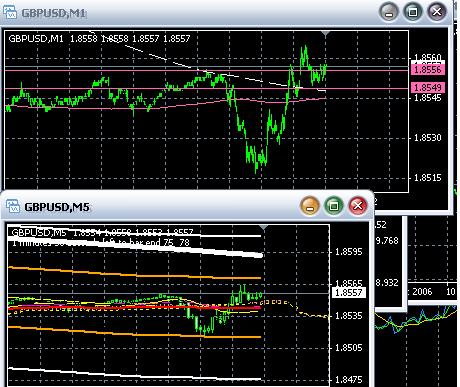
Task: Select the GBPUSD,M1 window title bar text
Action: click(53, 13)
